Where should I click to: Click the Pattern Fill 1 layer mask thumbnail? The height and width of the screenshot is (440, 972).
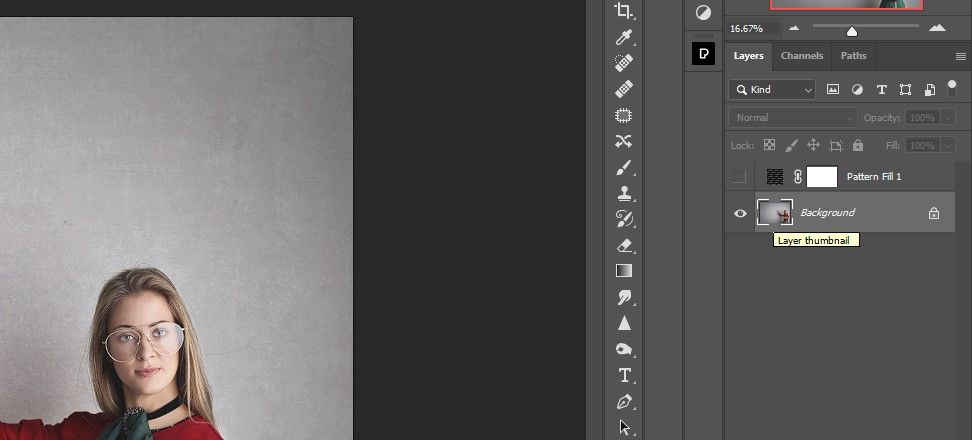[822, 177]
